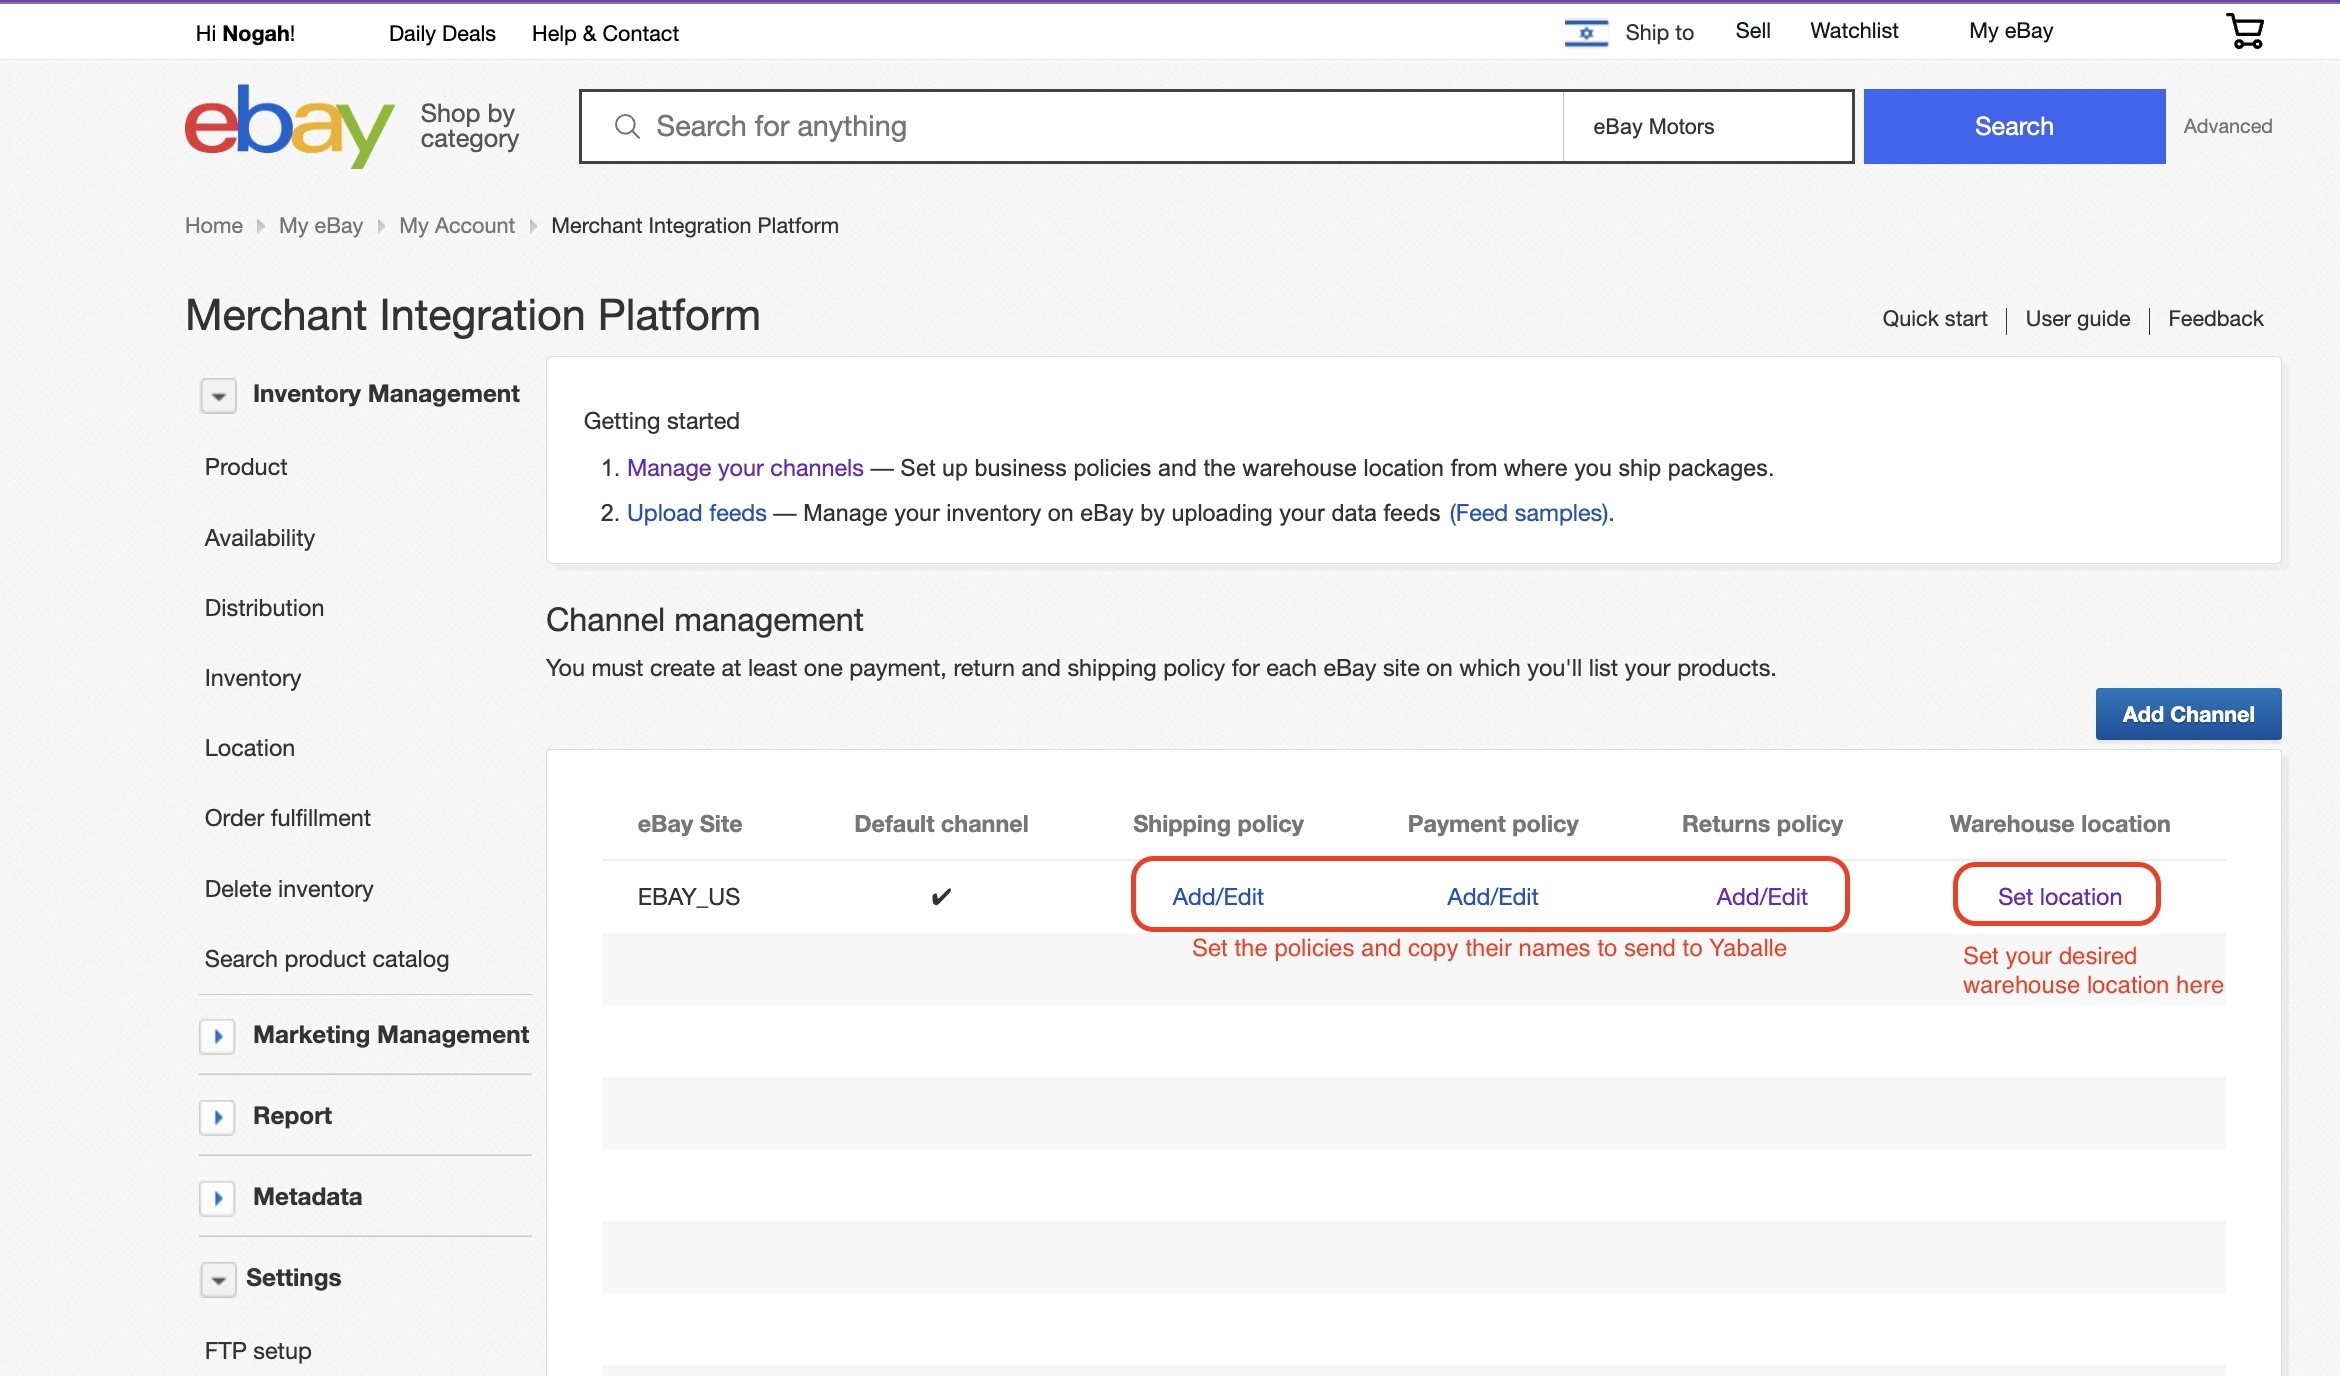Select Location in the sidebar
Image resolution: width=2340 pixels, height=1376 pixels.
click(x=250, y=748)
